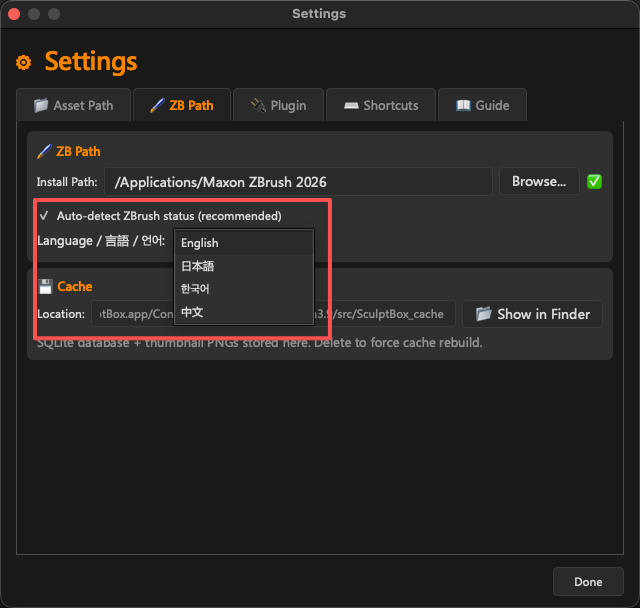Open the Shortcuts tab
Screen dimensions: 640x608
(x=381, y=105)
